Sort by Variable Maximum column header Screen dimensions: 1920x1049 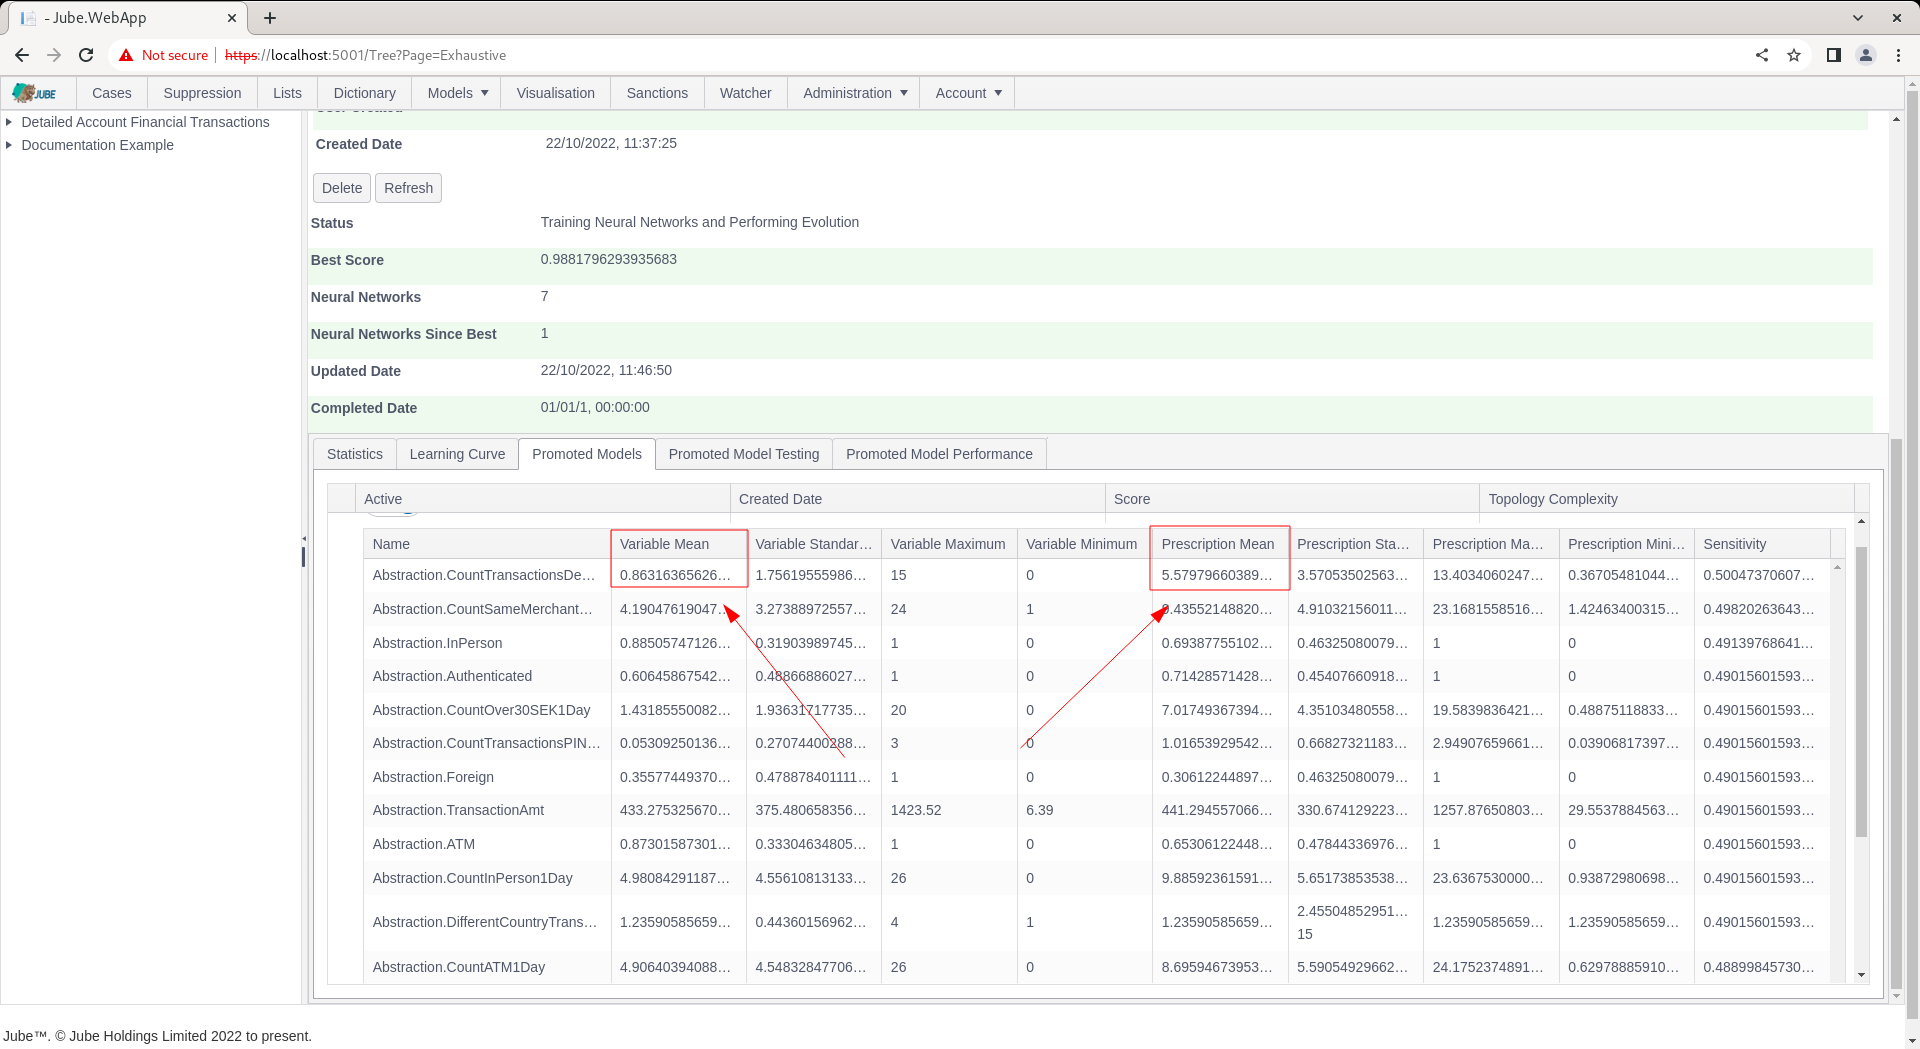click(949, 544)
